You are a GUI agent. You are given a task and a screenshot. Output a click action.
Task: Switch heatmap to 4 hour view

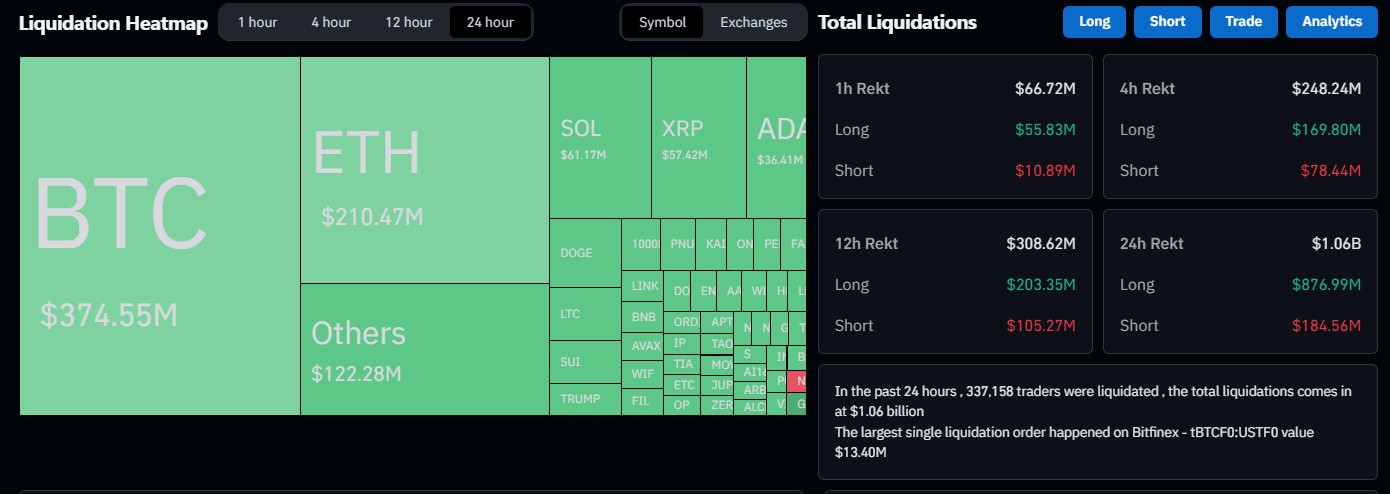tap(330, 22)
